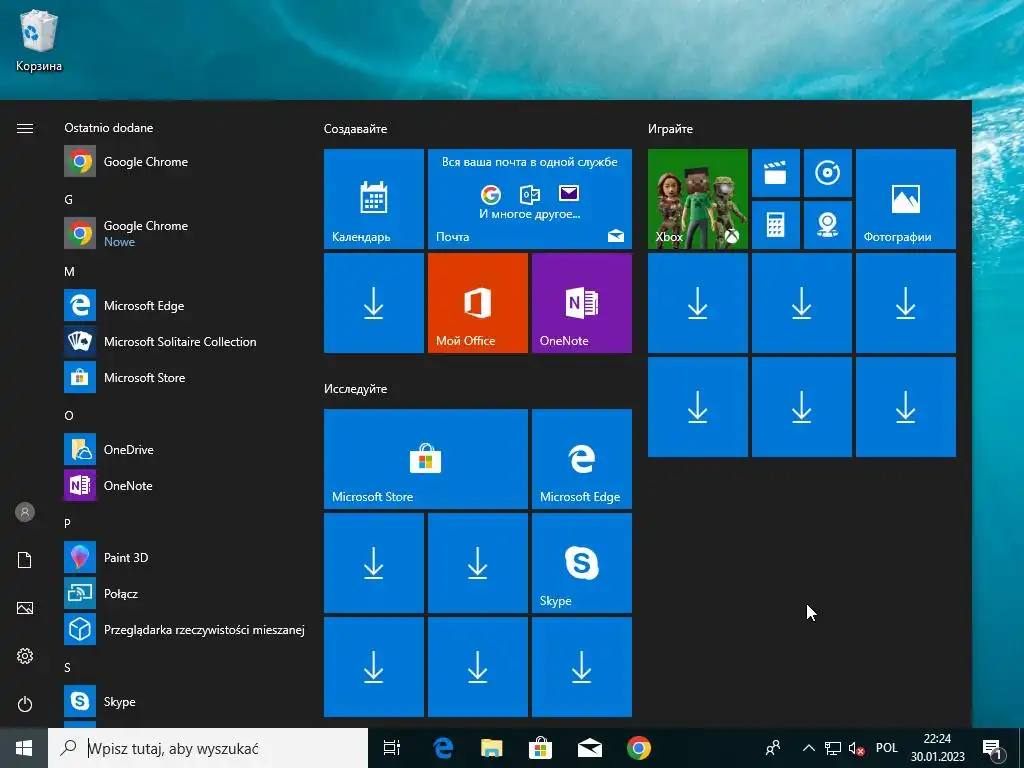Open Chrome from the taskbar
Viewport: 1024px width, 768px height.
click(639, 748)
